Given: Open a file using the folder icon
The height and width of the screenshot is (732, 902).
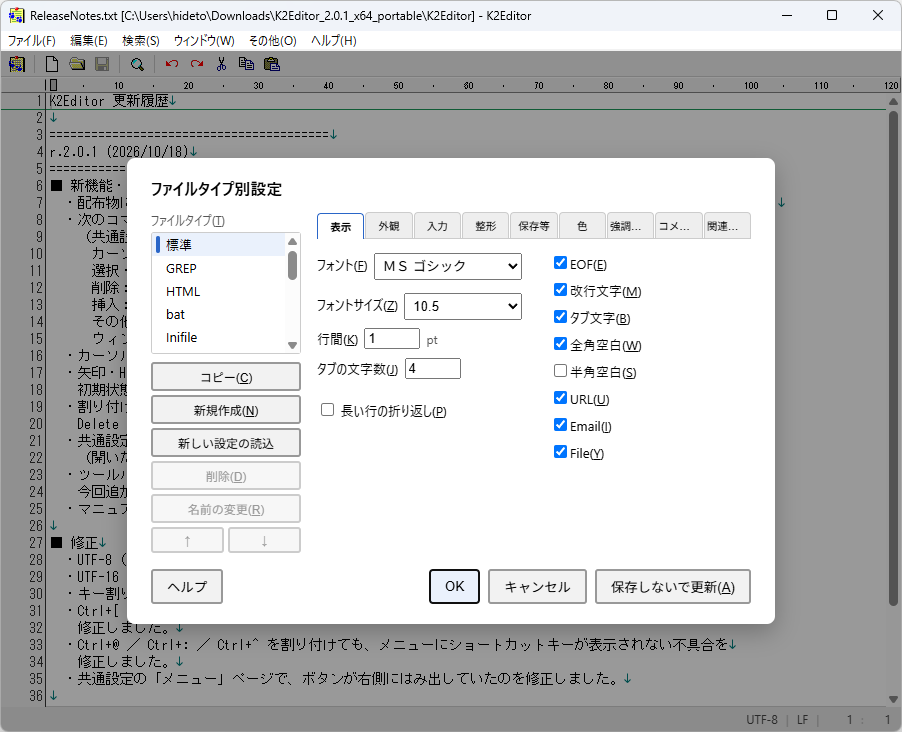Looking at the screenshot, I should tap(77, 64).
